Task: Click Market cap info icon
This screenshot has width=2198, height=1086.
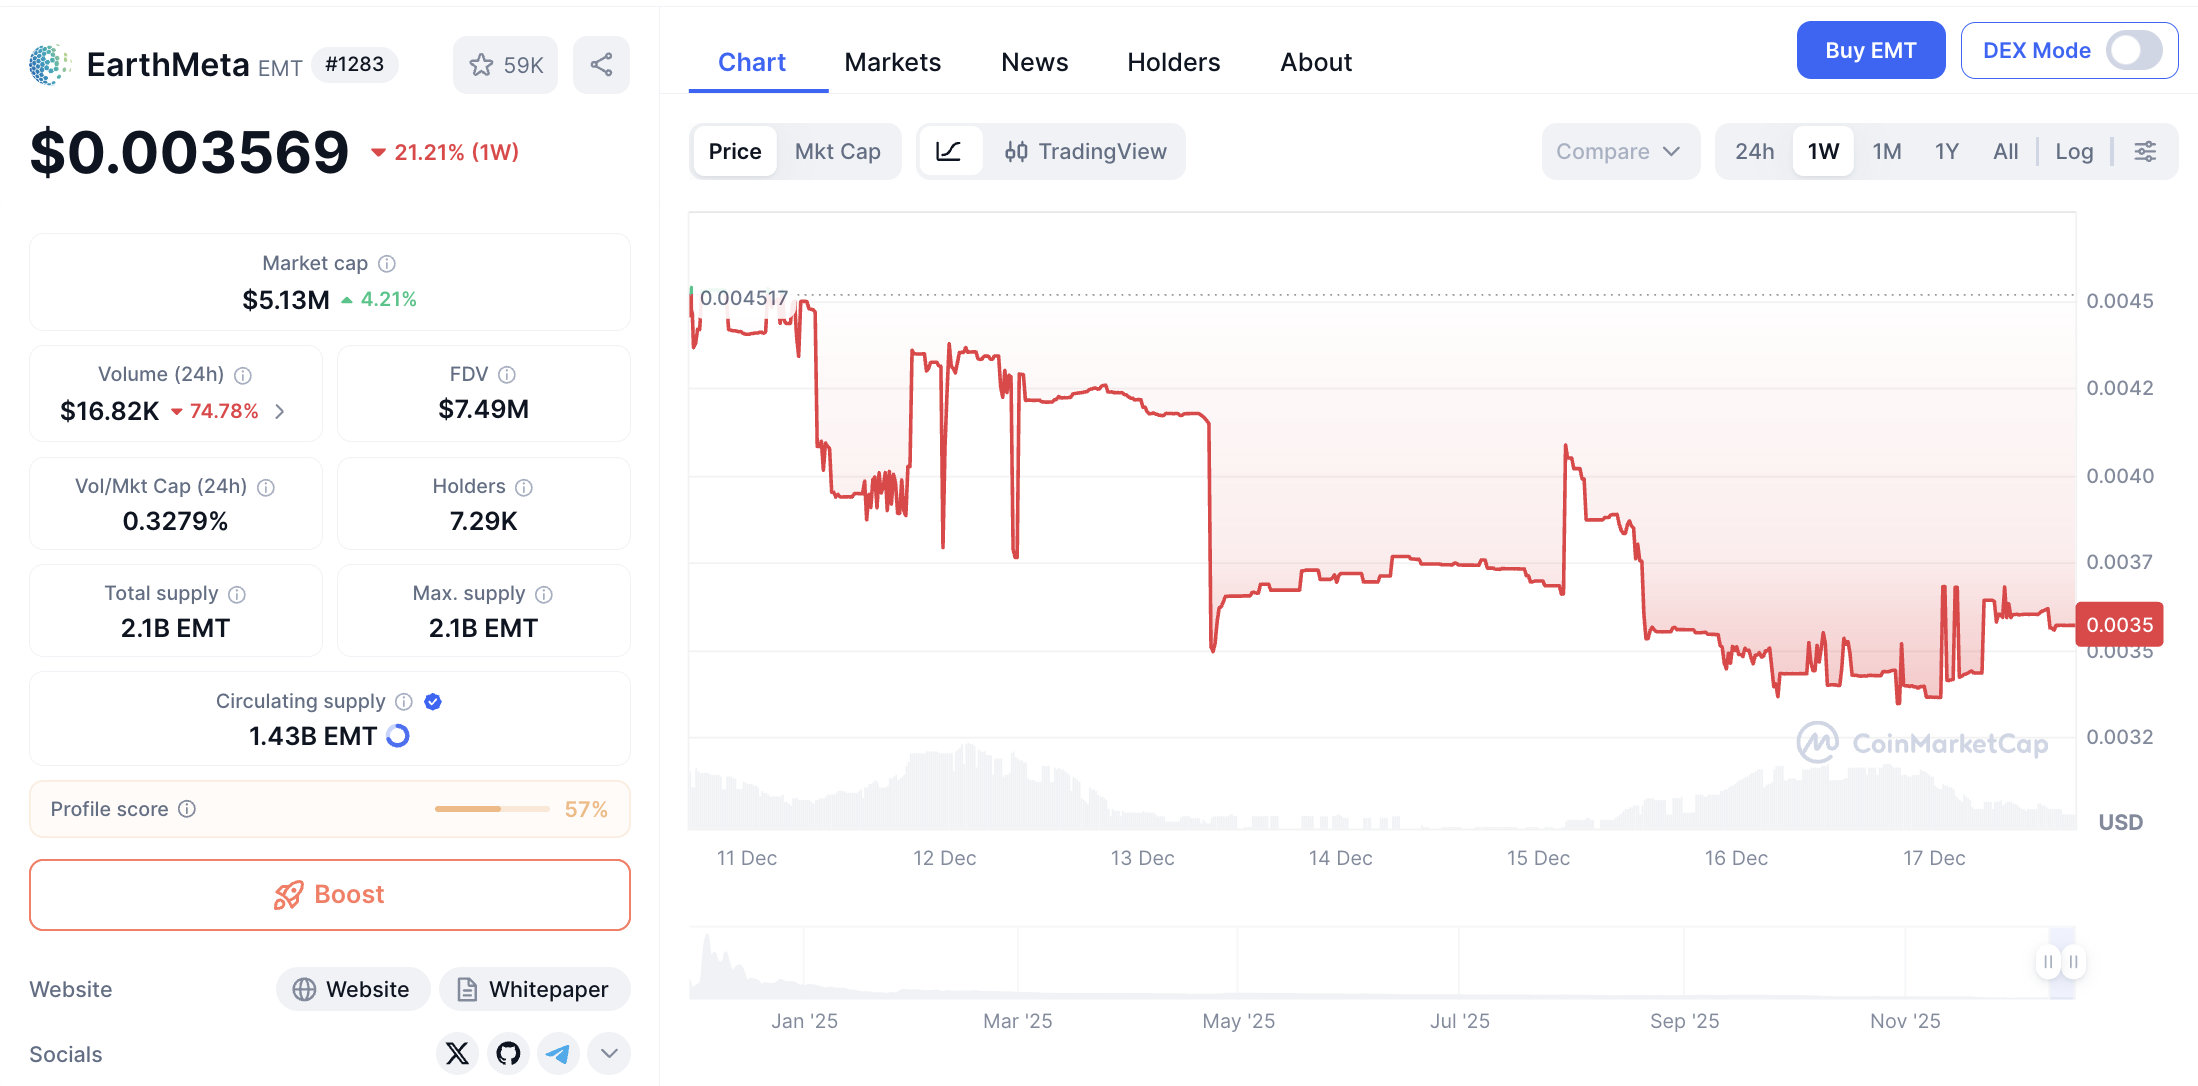Action: point(387,263)
